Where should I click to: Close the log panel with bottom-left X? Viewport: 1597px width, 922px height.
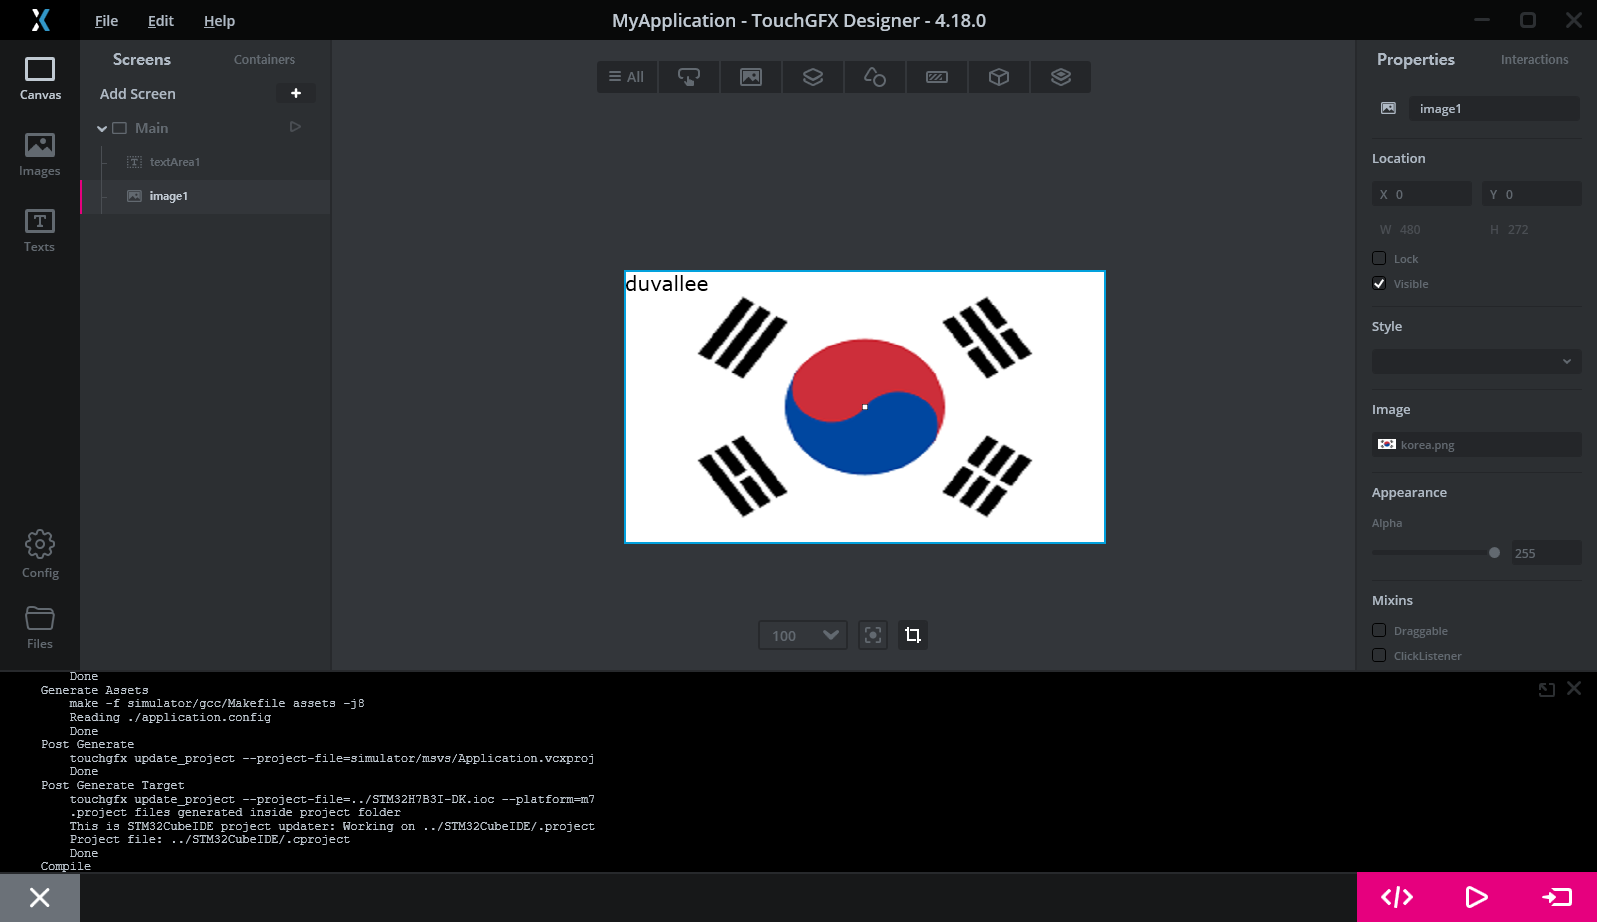point(40,897)
